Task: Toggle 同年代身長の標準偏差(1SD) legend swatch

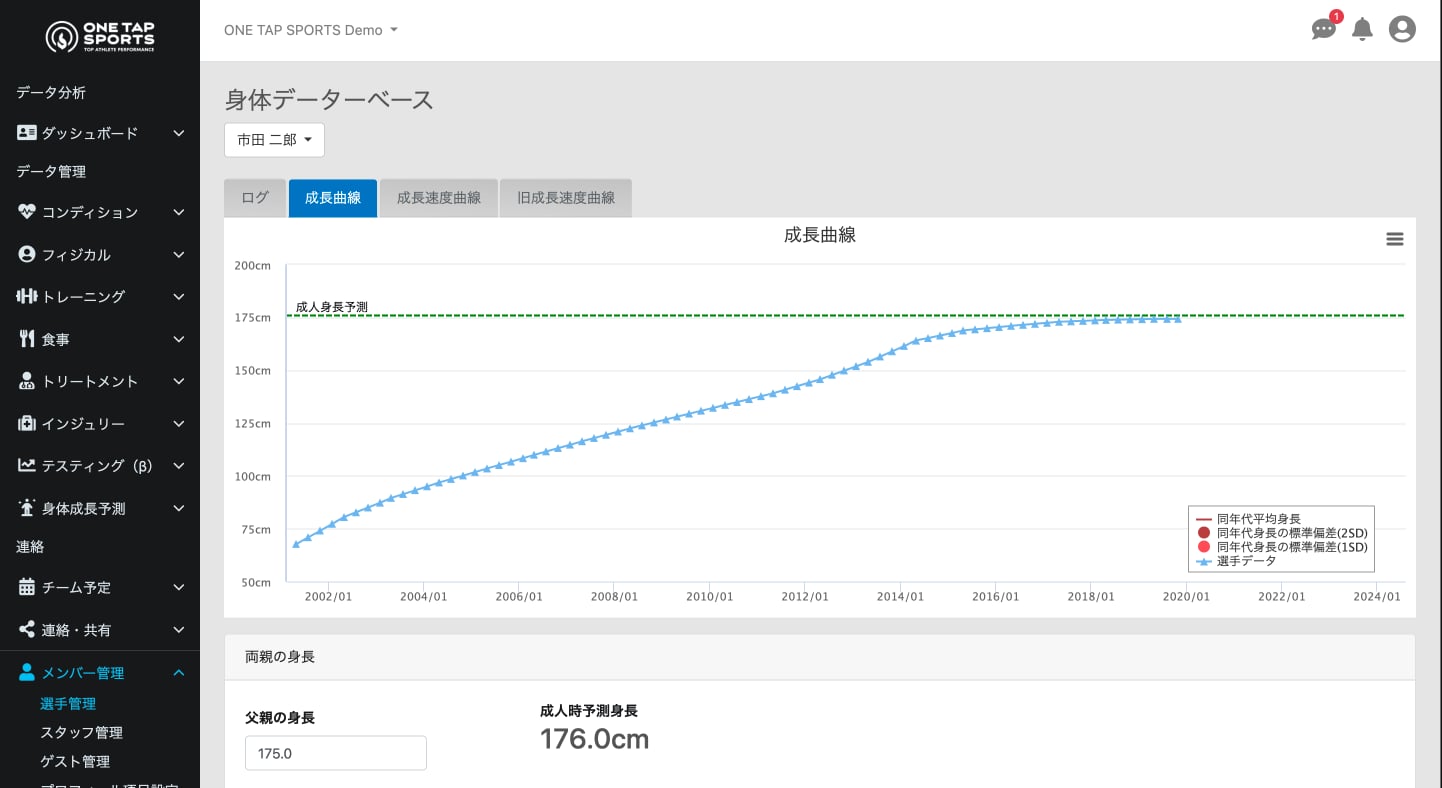Action: pyautogui.click(x=1204, y=547)
